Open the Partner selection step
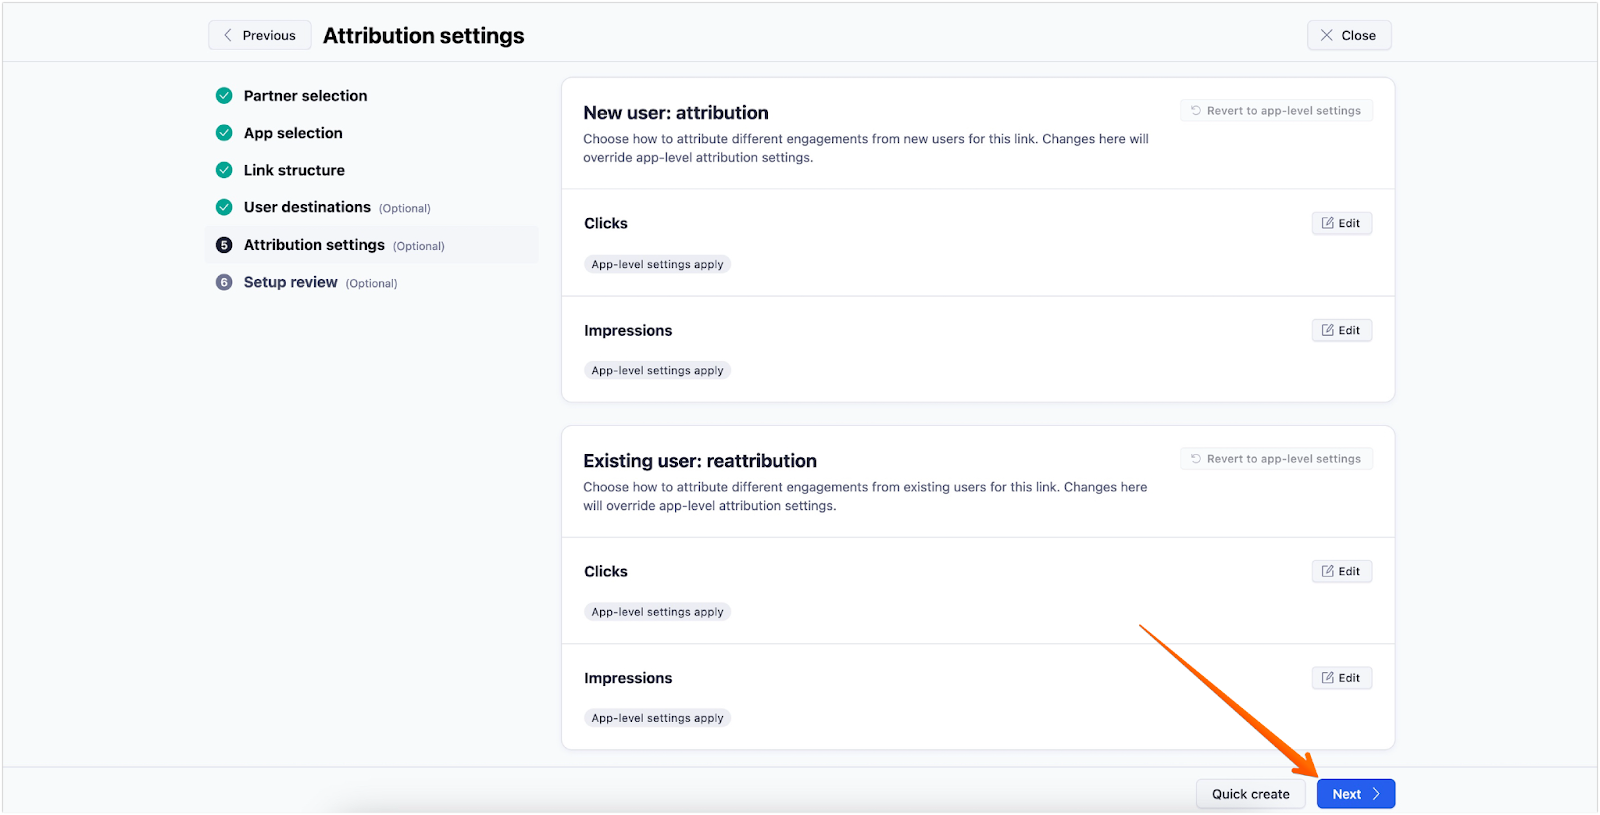Screen dimensions: 1600x815 click(305, 96)
